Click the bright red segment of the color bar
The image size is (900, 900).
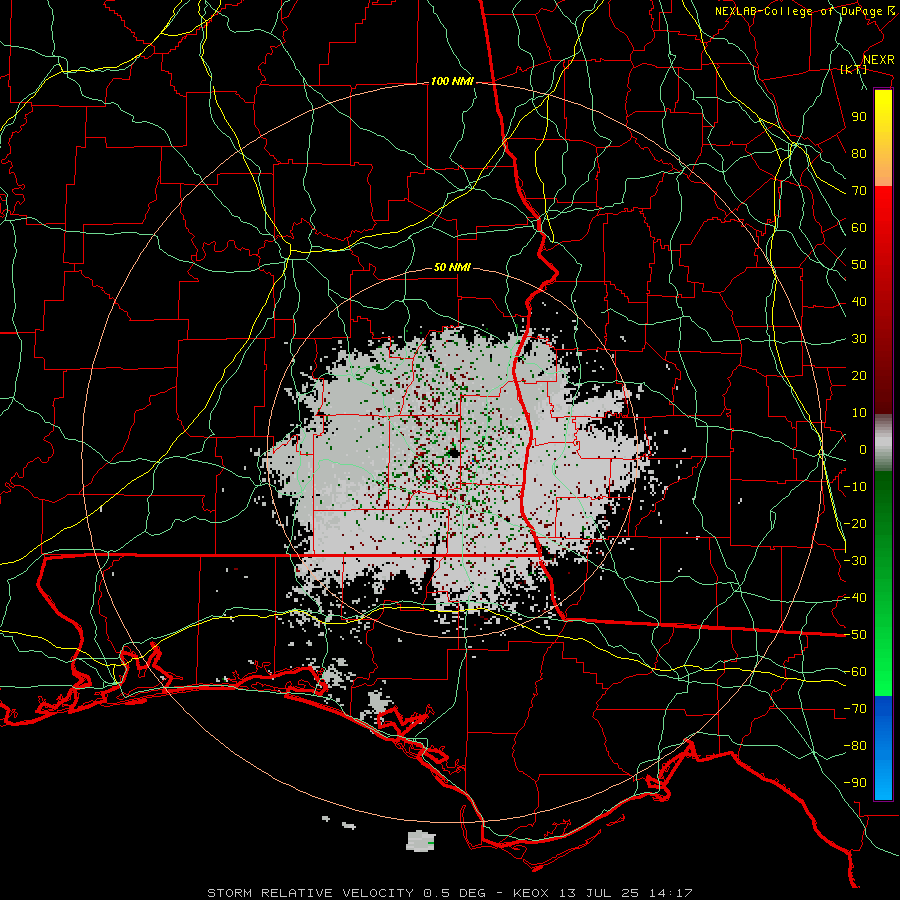(x=883, y=210)
